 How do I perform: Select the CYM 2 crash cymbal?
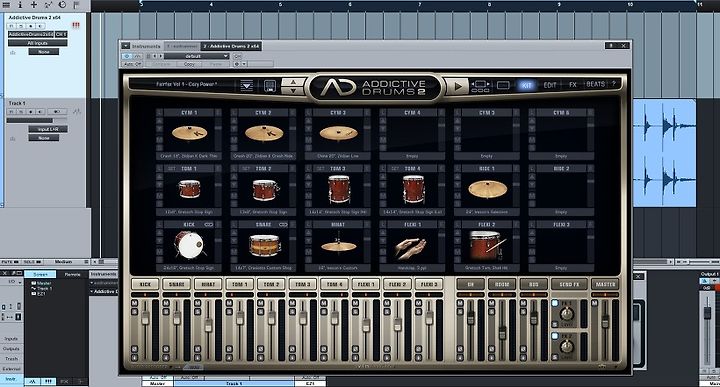coord(264,134)
